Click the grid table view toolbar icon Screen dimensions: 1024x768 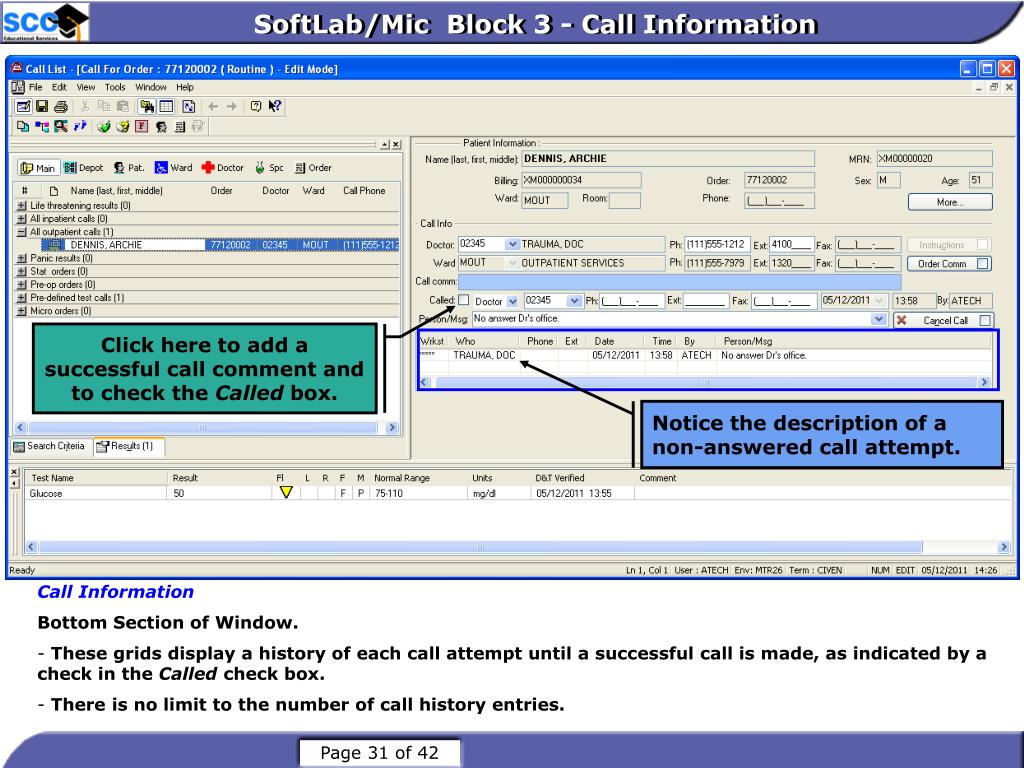167,106
